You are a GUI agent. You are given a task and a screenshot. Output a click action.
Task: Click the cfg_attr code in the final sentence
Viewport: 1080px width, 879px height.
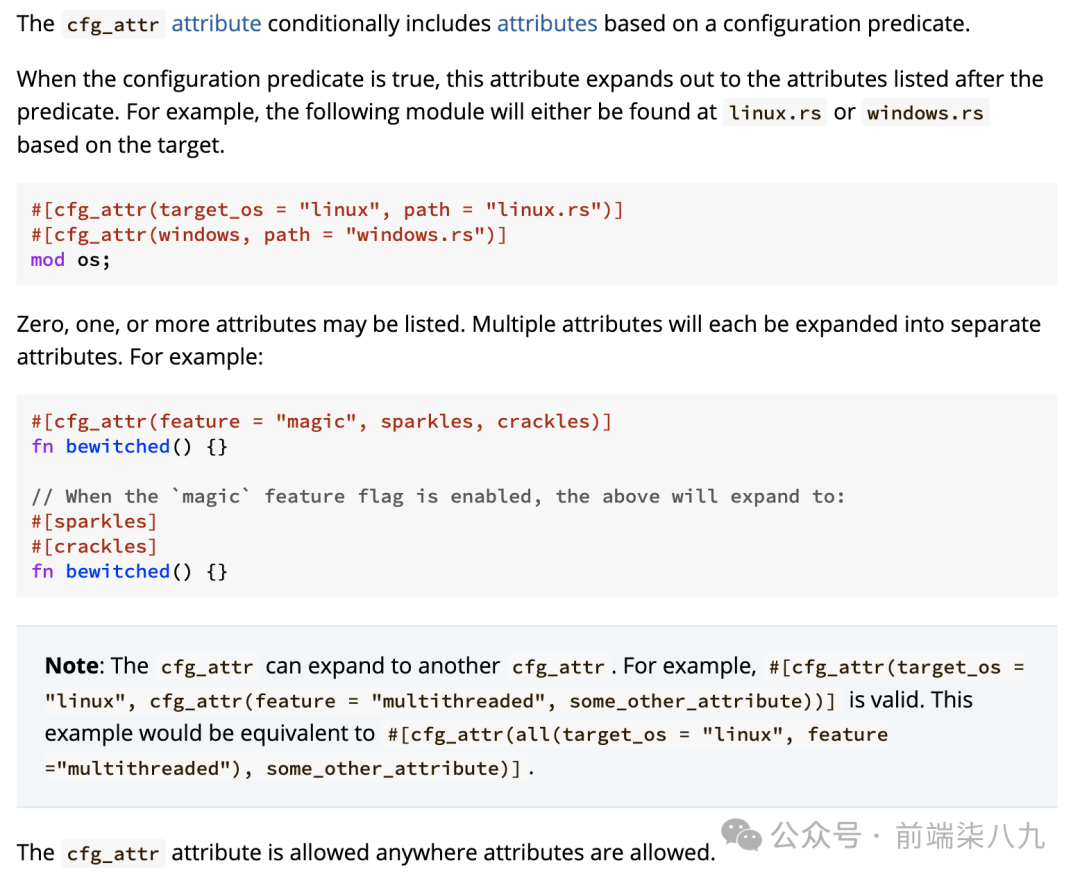click(113, 854)
